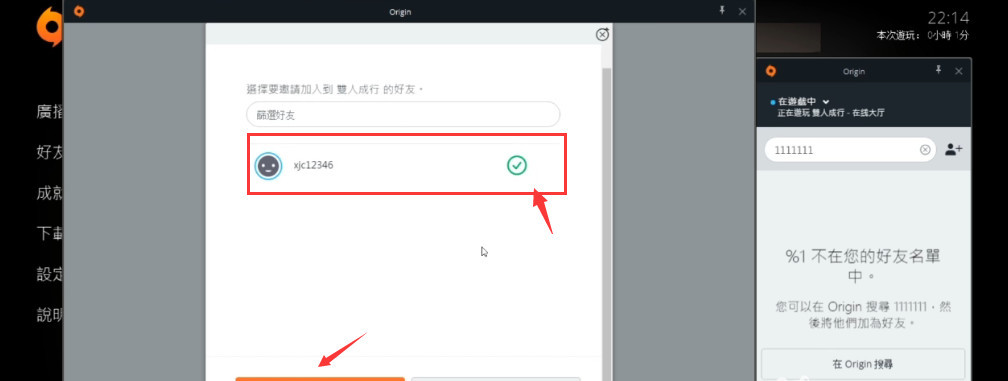Click the large Origin logo in overlay sidebar
Screen dimensions: 1008x381
pyautogui.click(x=50, y=27)
